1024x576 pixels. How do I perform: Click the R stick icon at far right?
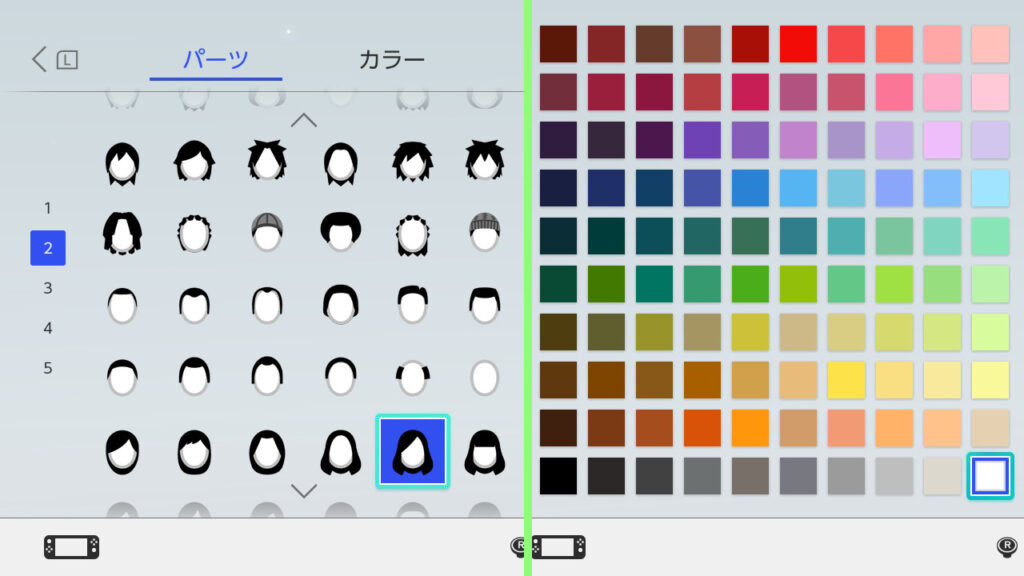pyautogui.click(x=1007, y=547)
